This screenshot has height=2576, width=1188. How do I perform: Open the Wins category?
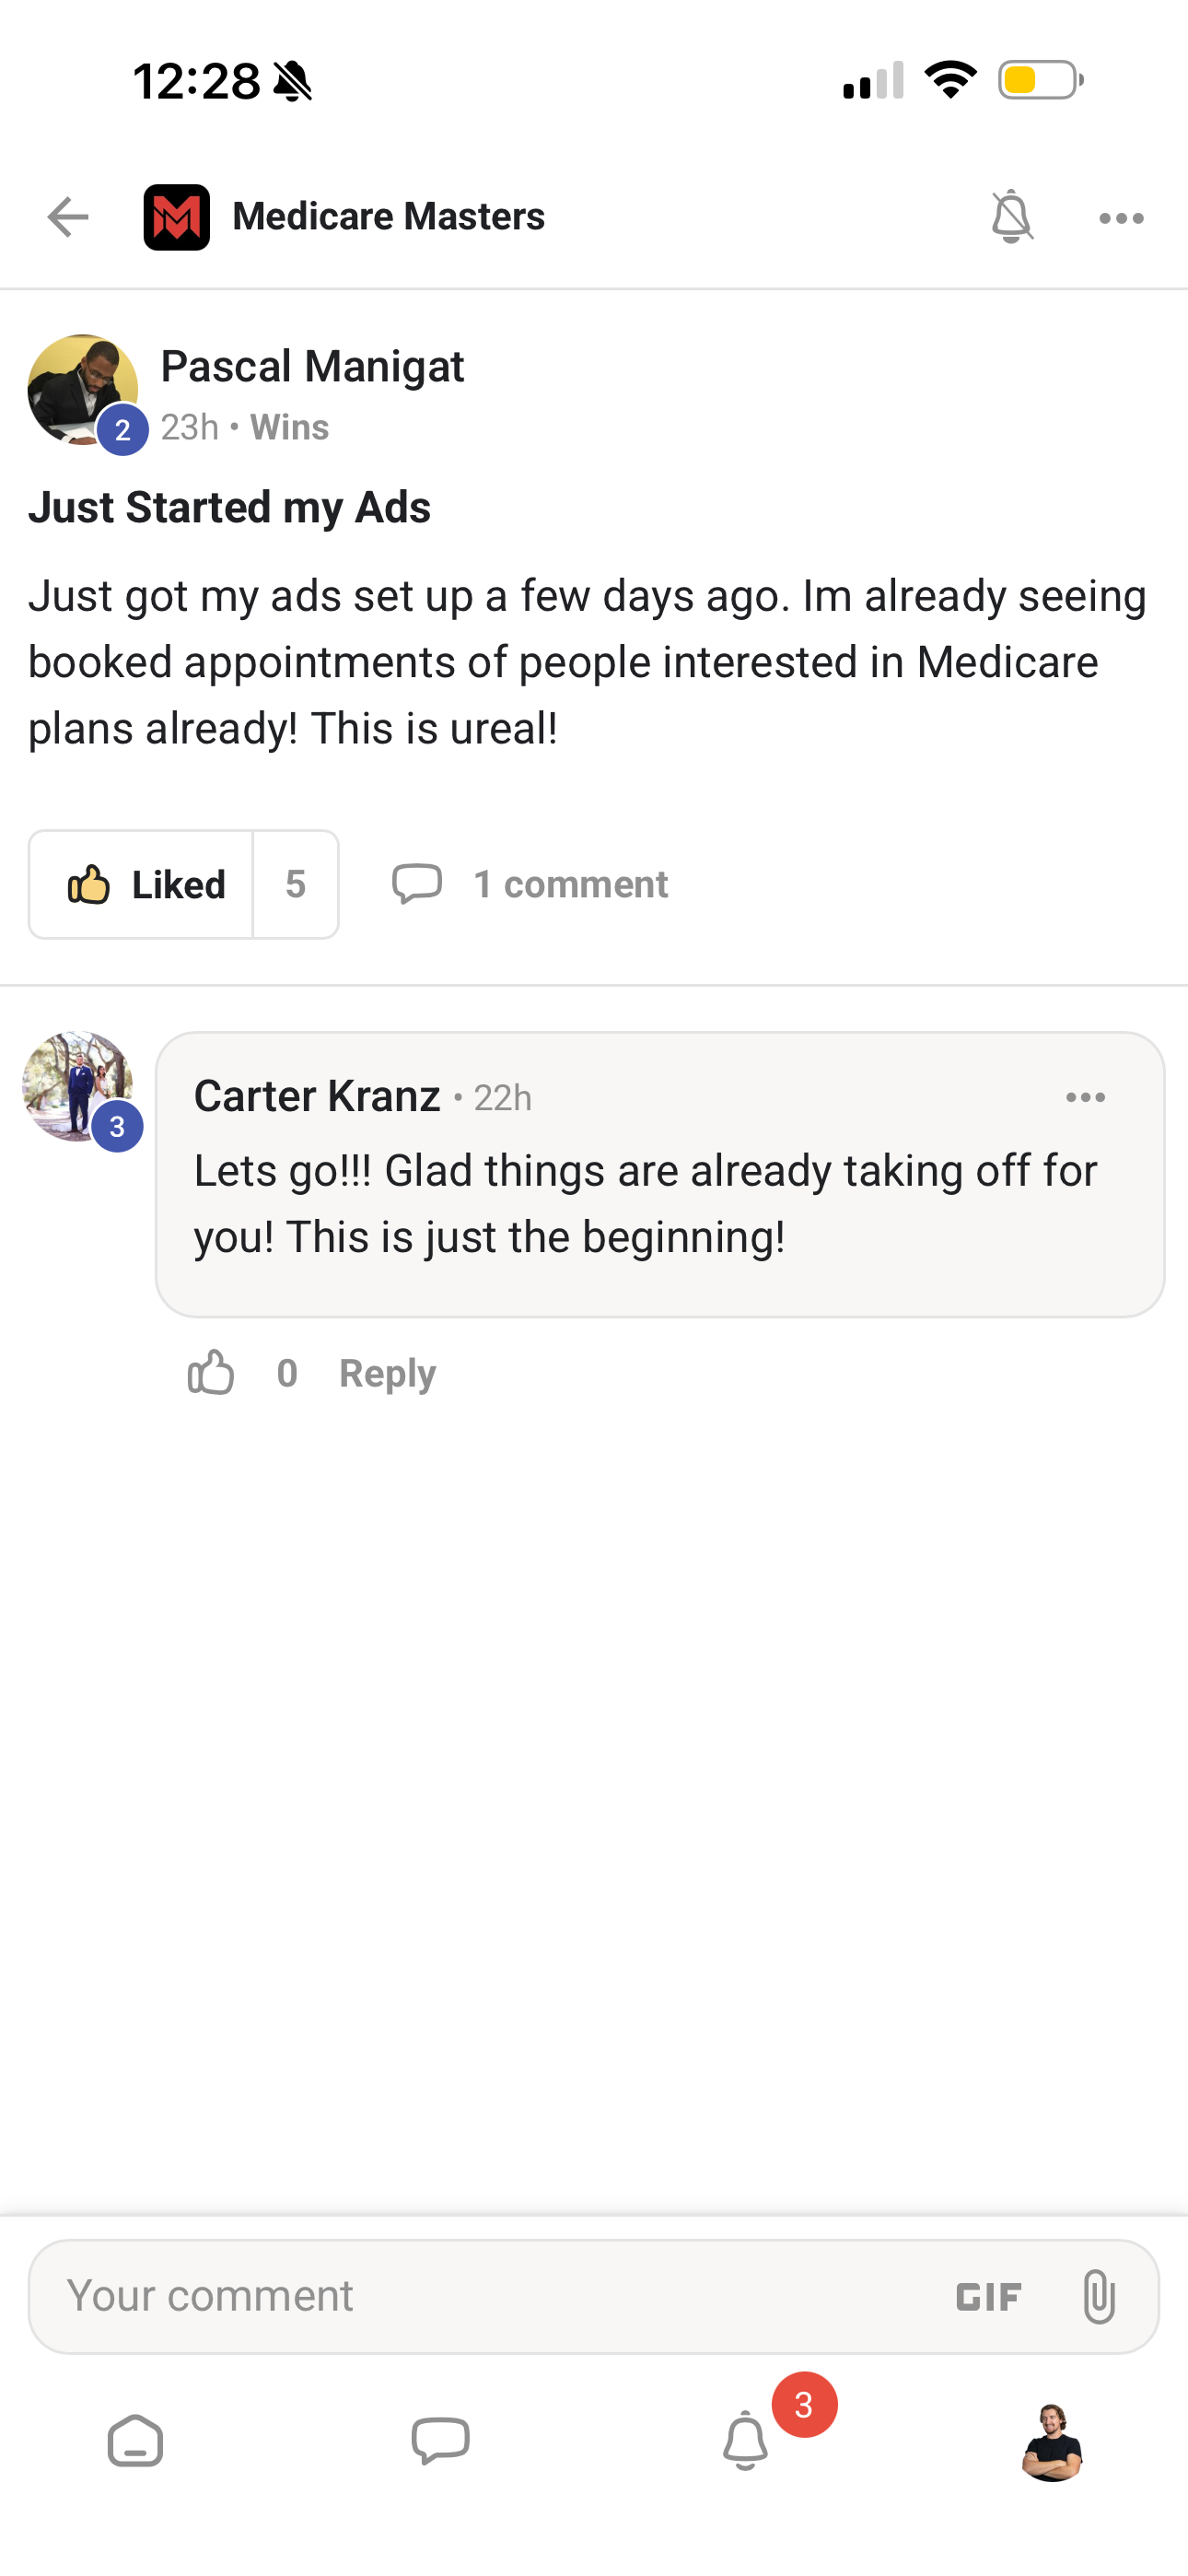tap(289, 428)
